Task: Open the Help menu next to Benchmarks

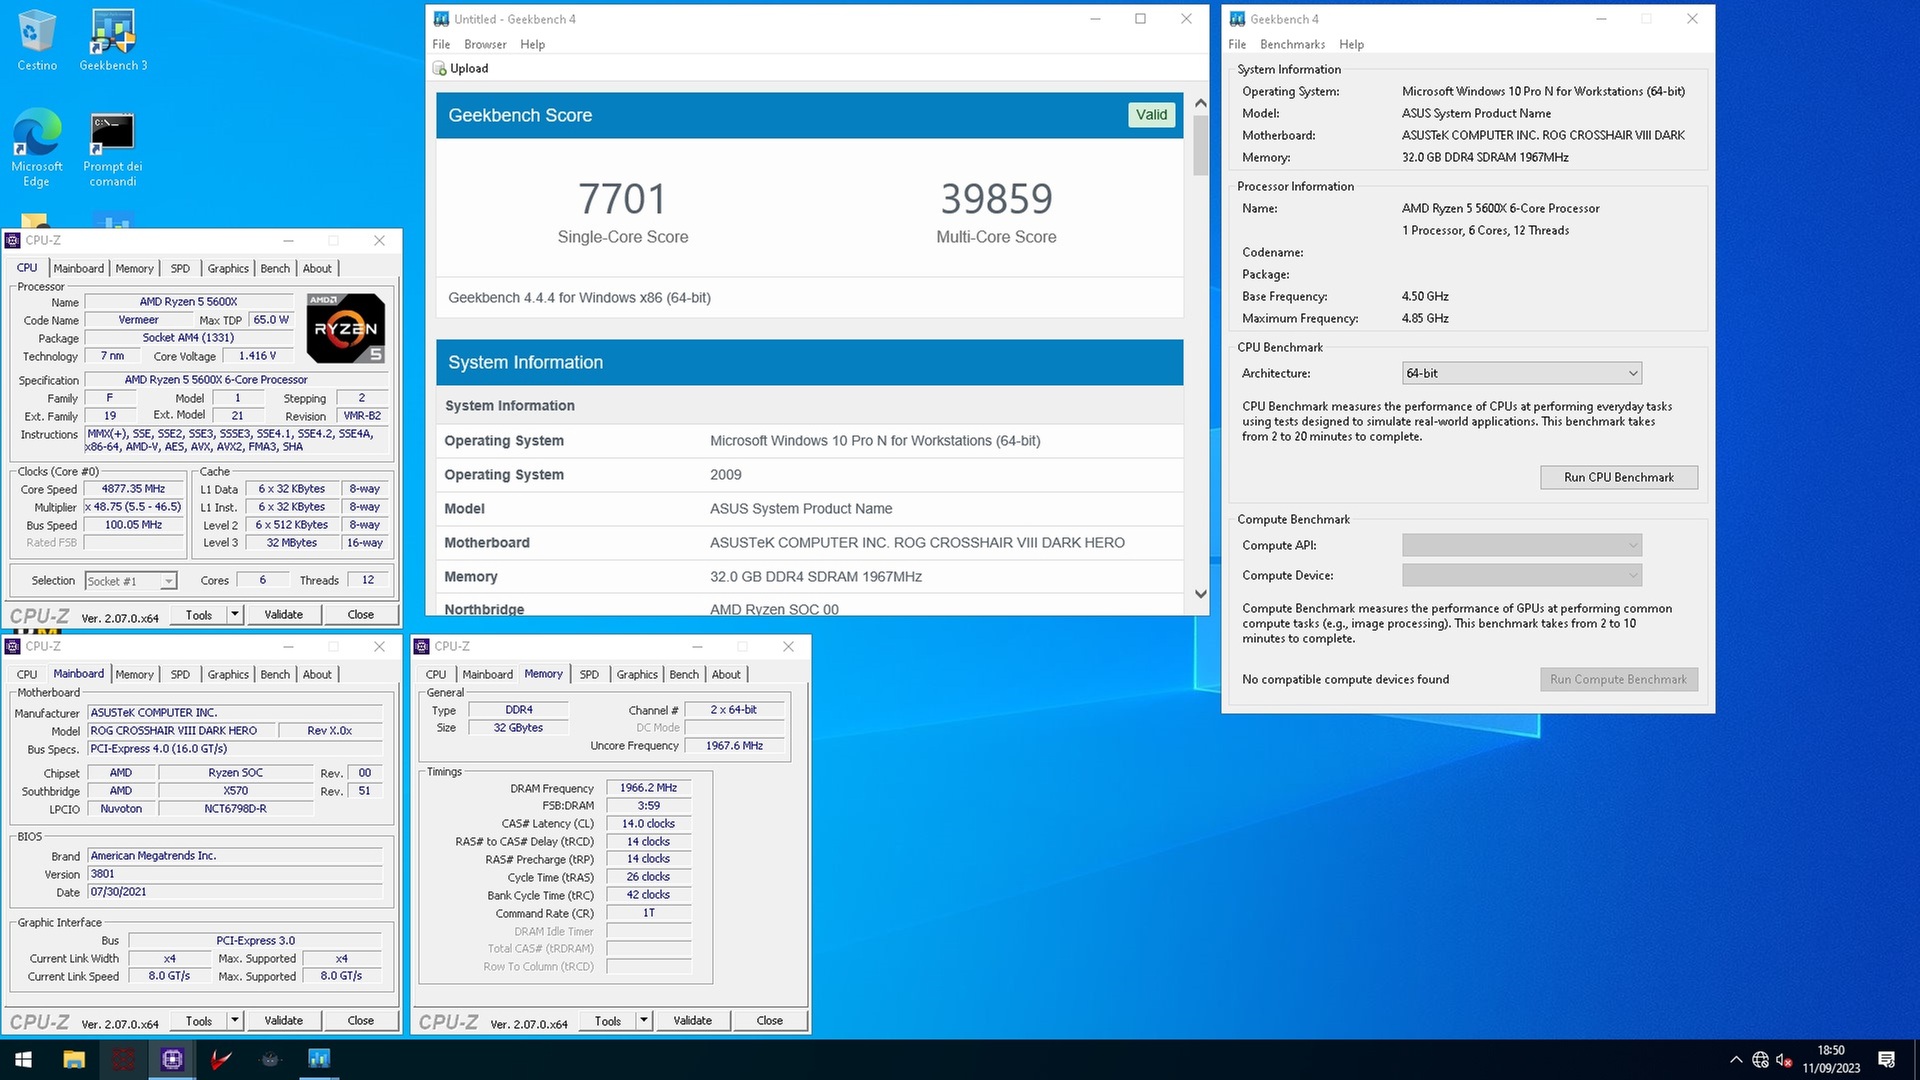Action: pyautogui.click(x=1351, y=44)
